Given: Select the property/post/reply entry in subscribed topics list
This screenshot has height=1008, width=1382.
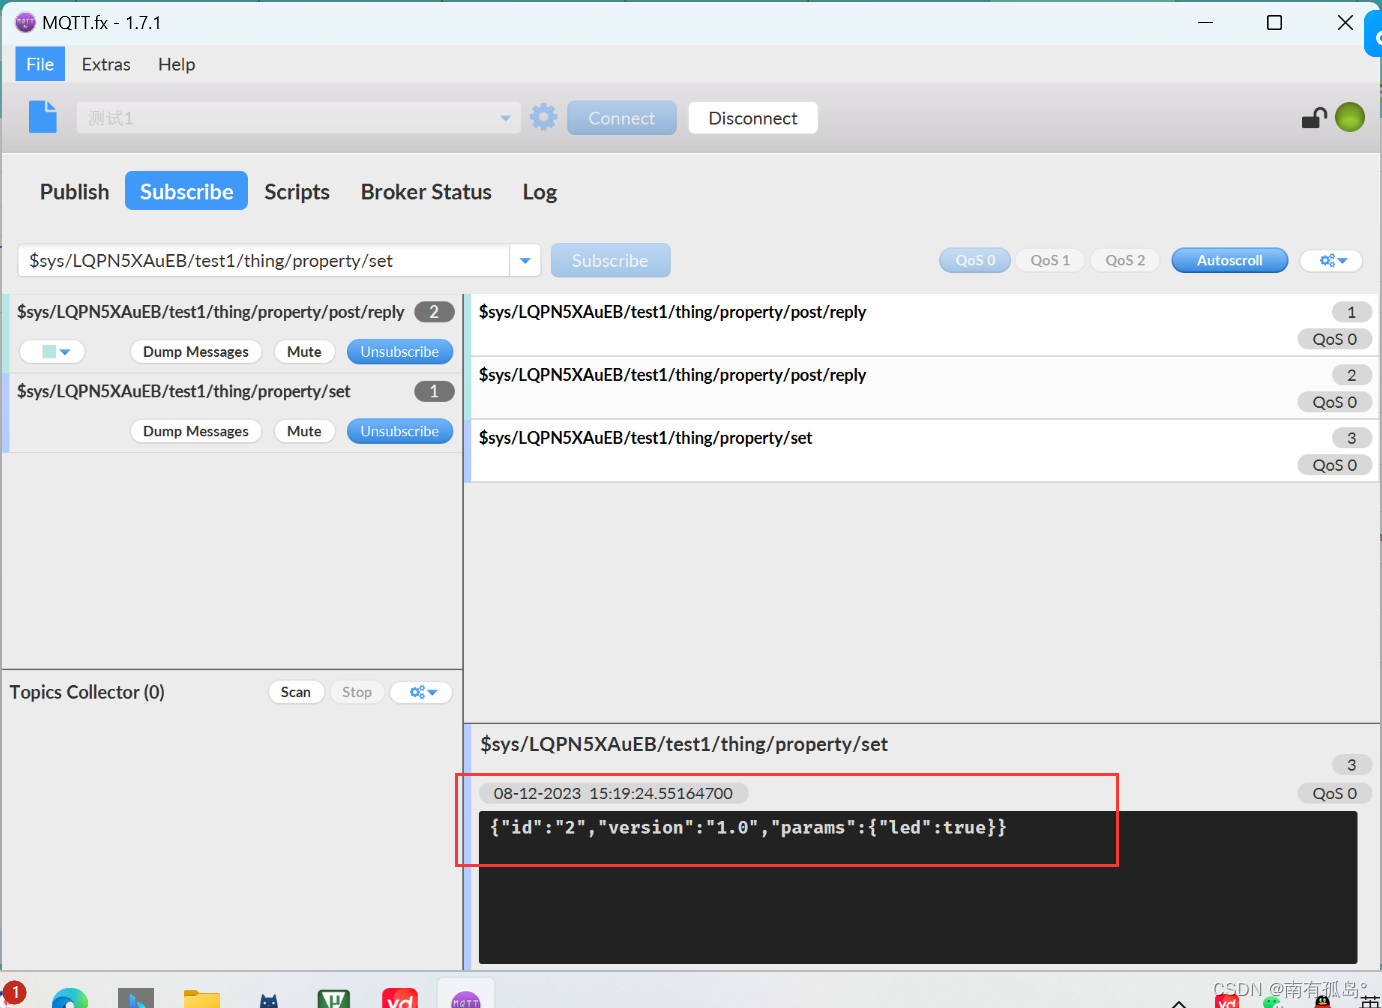Looking at the screenshot, I should click(x=232, y=334).
